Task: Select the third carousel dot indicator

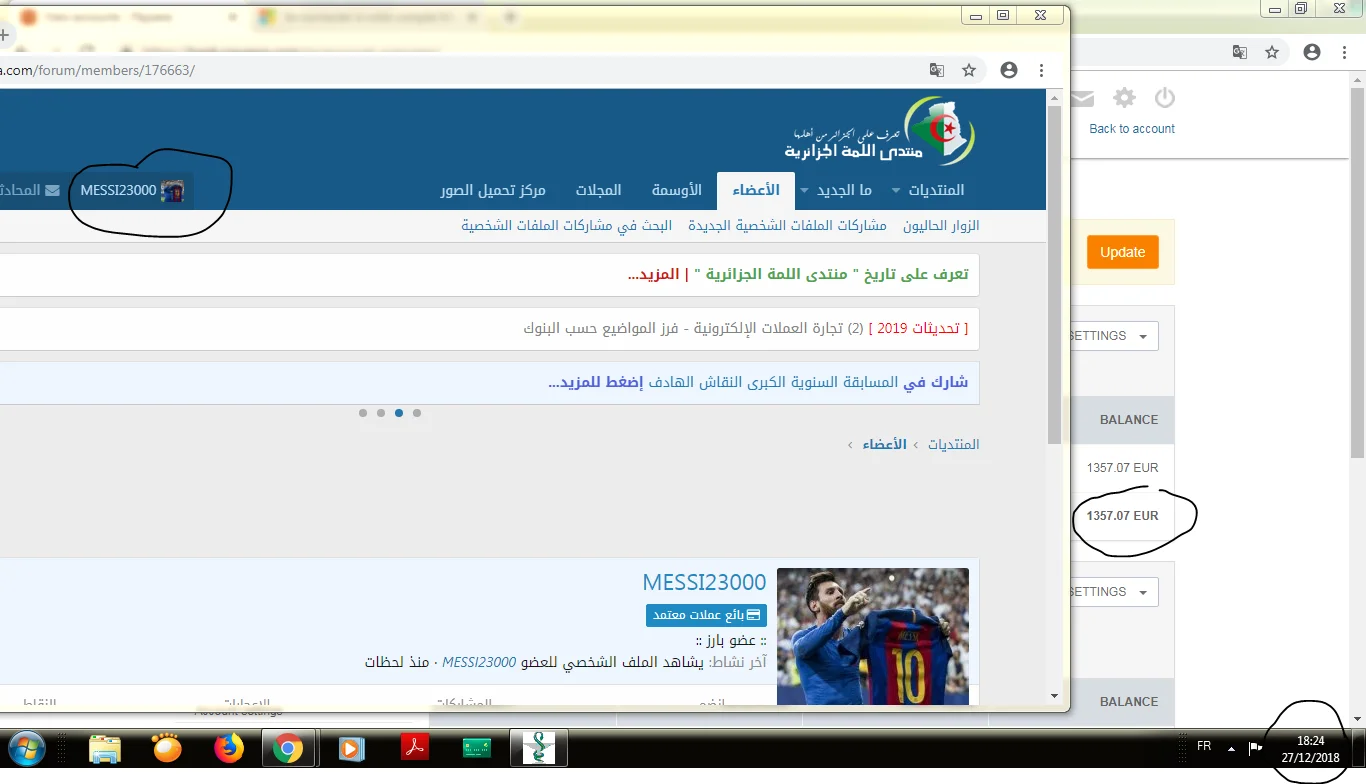Action: [399, 413]
